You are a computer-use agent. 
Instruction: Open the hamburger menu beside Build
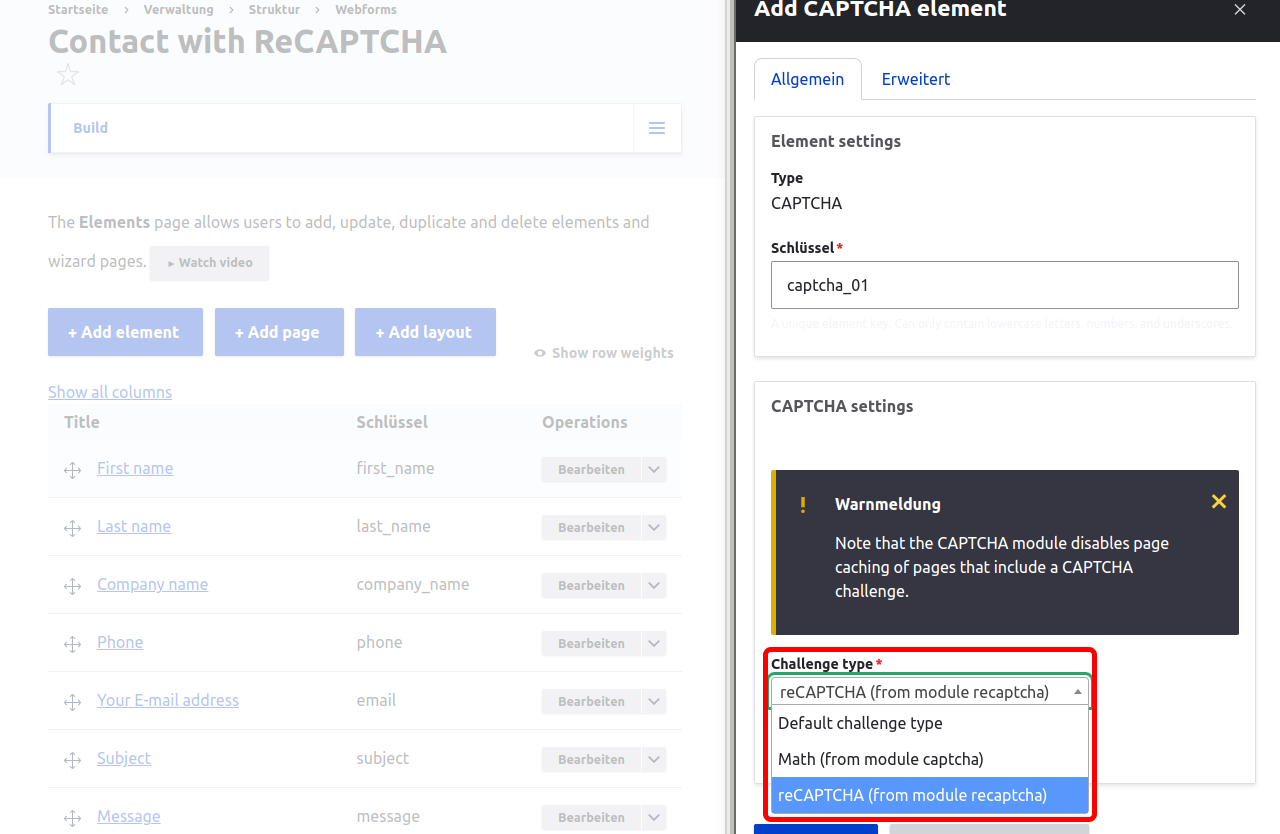657,128
